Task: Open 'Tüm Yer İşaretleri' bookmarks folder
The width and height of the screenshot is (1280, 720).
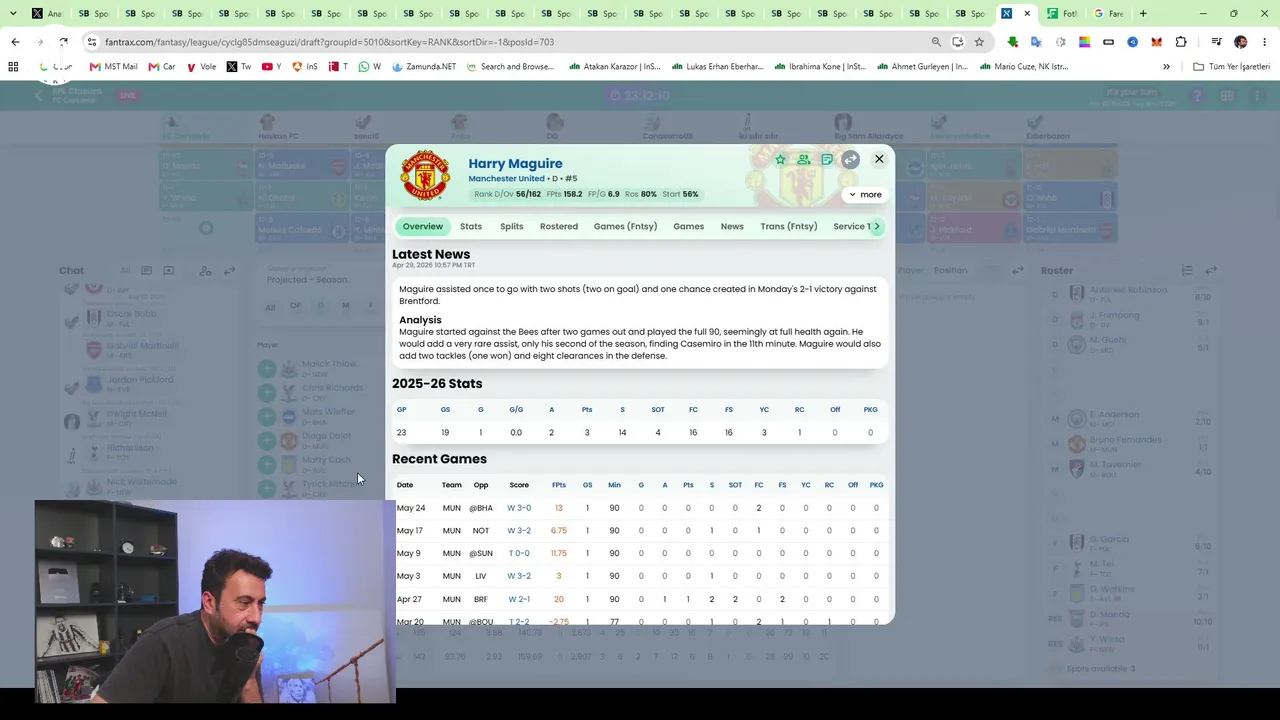Action: click(1231, 67)
